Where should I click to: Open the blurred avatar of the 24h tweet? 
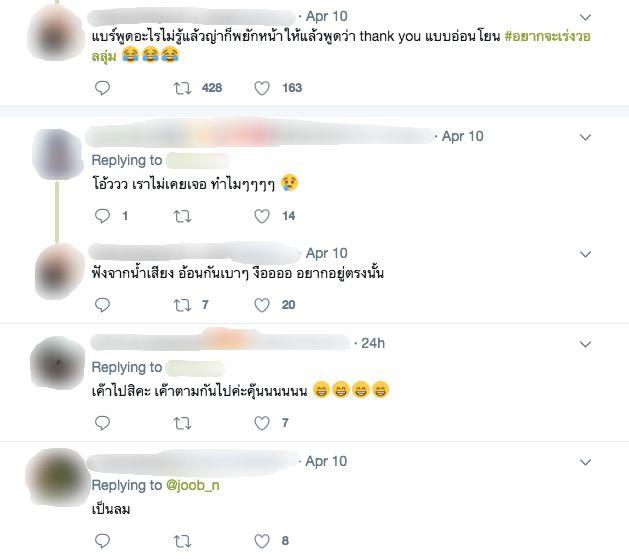point(58,363)
